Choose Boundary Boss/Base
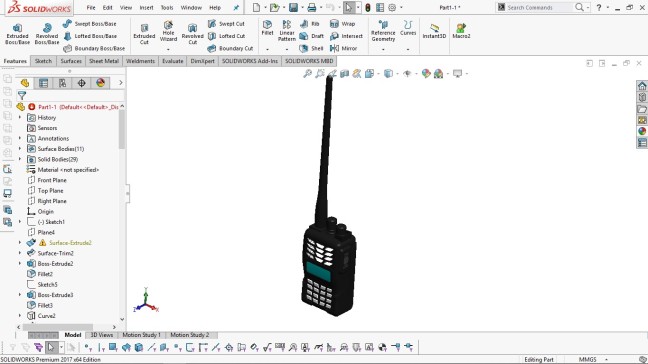Screen dimensions: 648x364 click(x=94, y=48)
